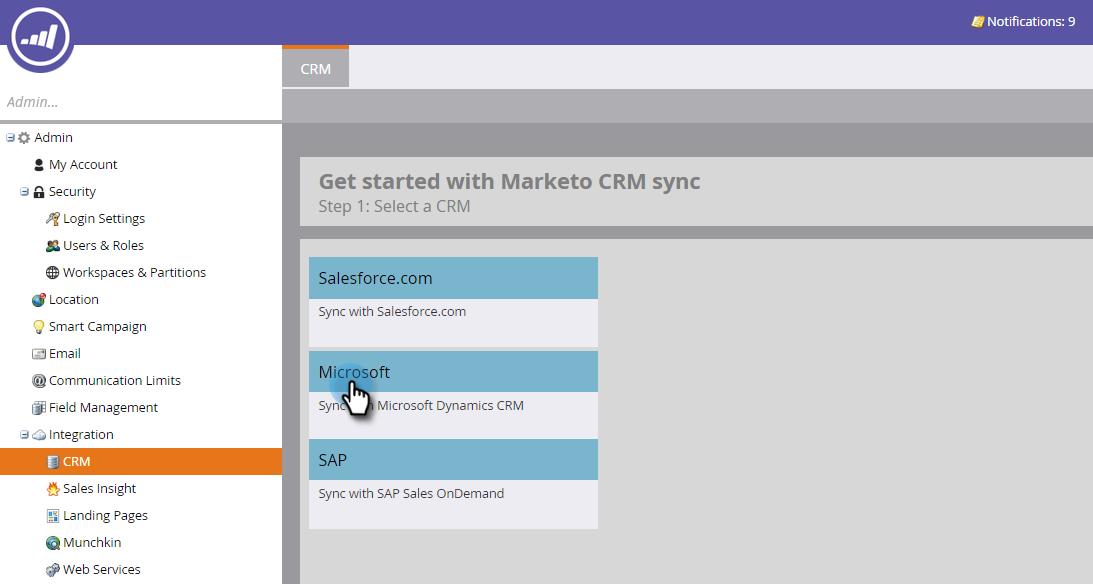Choose the Salesforce.com CRM option
This screenshot has height=584, width=1093.
453,278
